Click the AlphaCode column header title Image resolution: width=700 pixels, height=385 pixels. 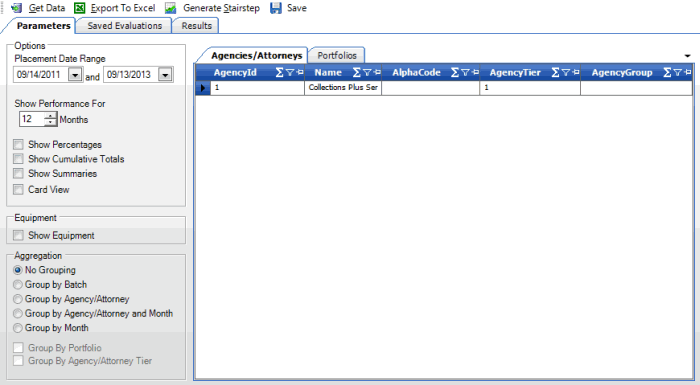pos(416,72)
